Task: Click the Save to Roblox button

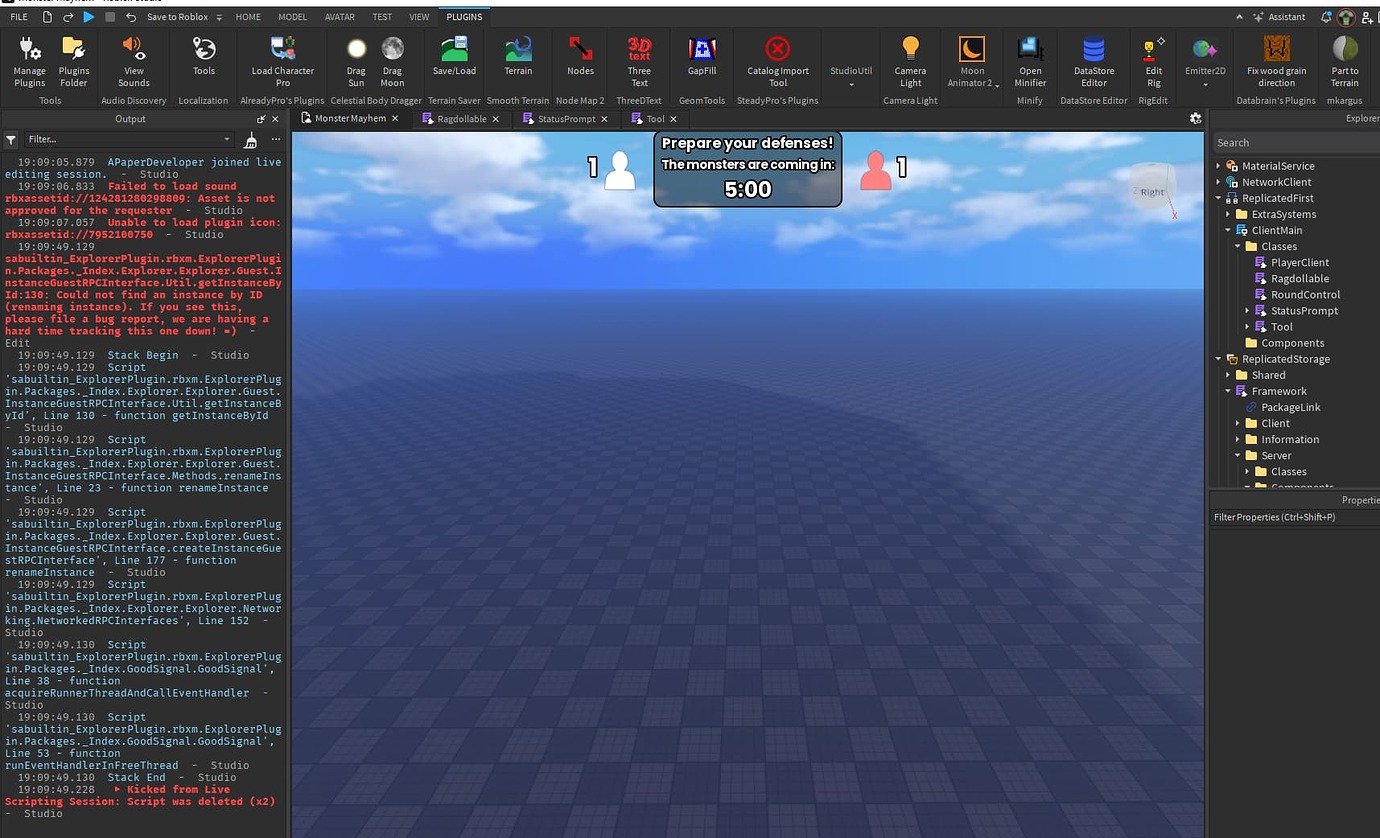Action: pyautogui.click(x=175, y=16)
